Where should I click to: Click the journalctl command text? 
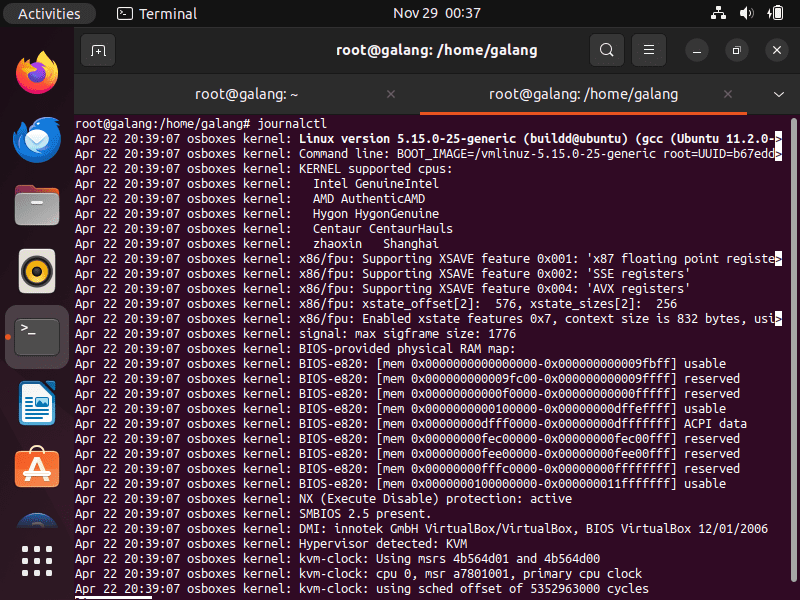click(292, 124)
